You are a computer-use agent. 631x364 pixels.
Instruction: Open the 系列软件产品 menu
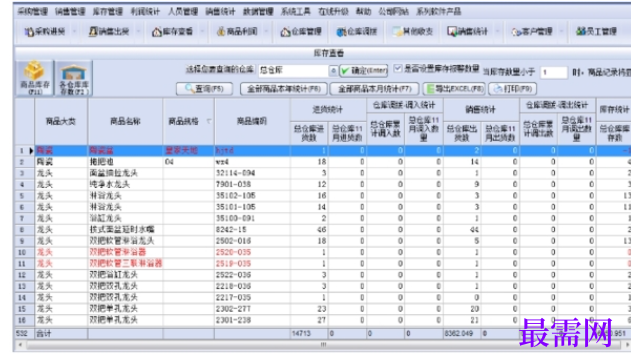tap(439, 12)
